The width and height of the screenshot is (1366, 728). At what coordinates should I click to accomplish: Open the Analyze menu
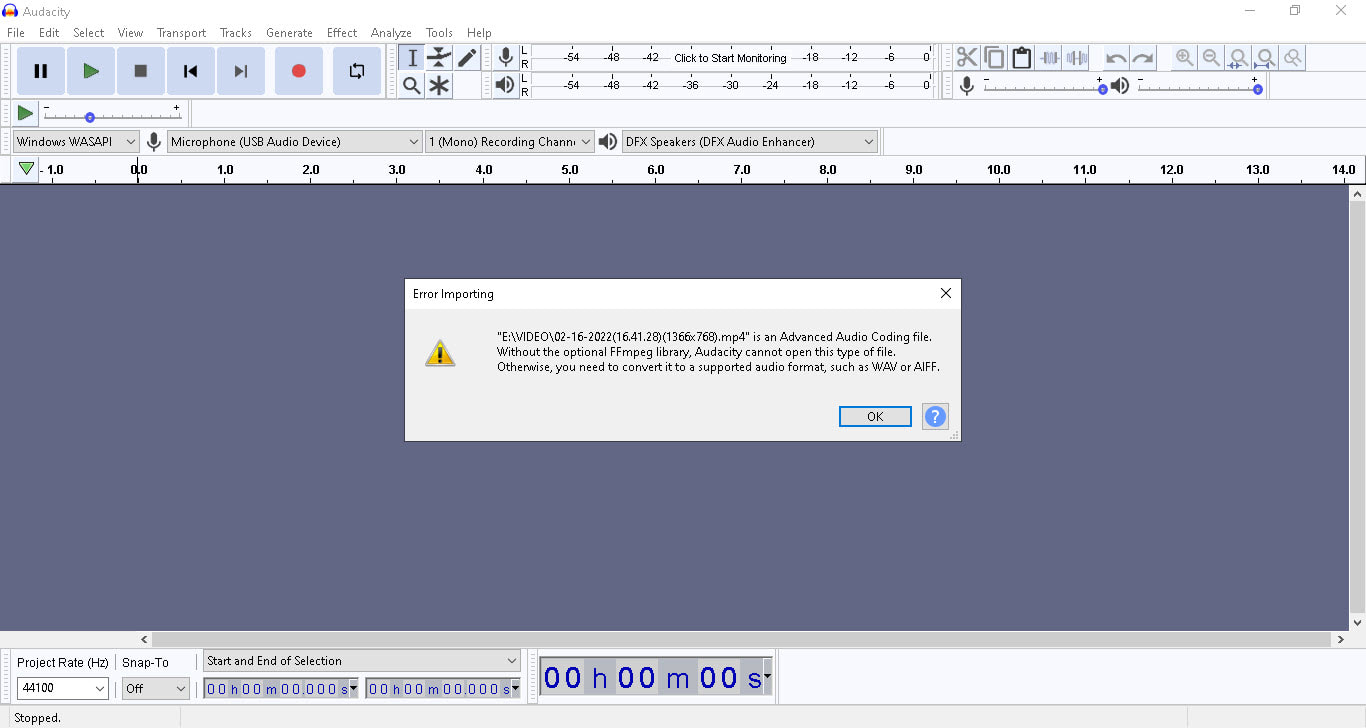pyautogui.click(x=391, y=33)
